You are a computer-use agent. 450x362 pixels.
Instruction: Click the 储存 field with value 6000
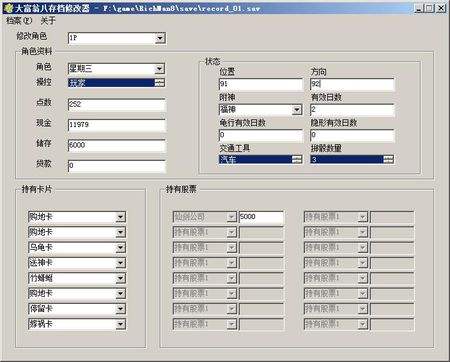(x=117, y=145)
